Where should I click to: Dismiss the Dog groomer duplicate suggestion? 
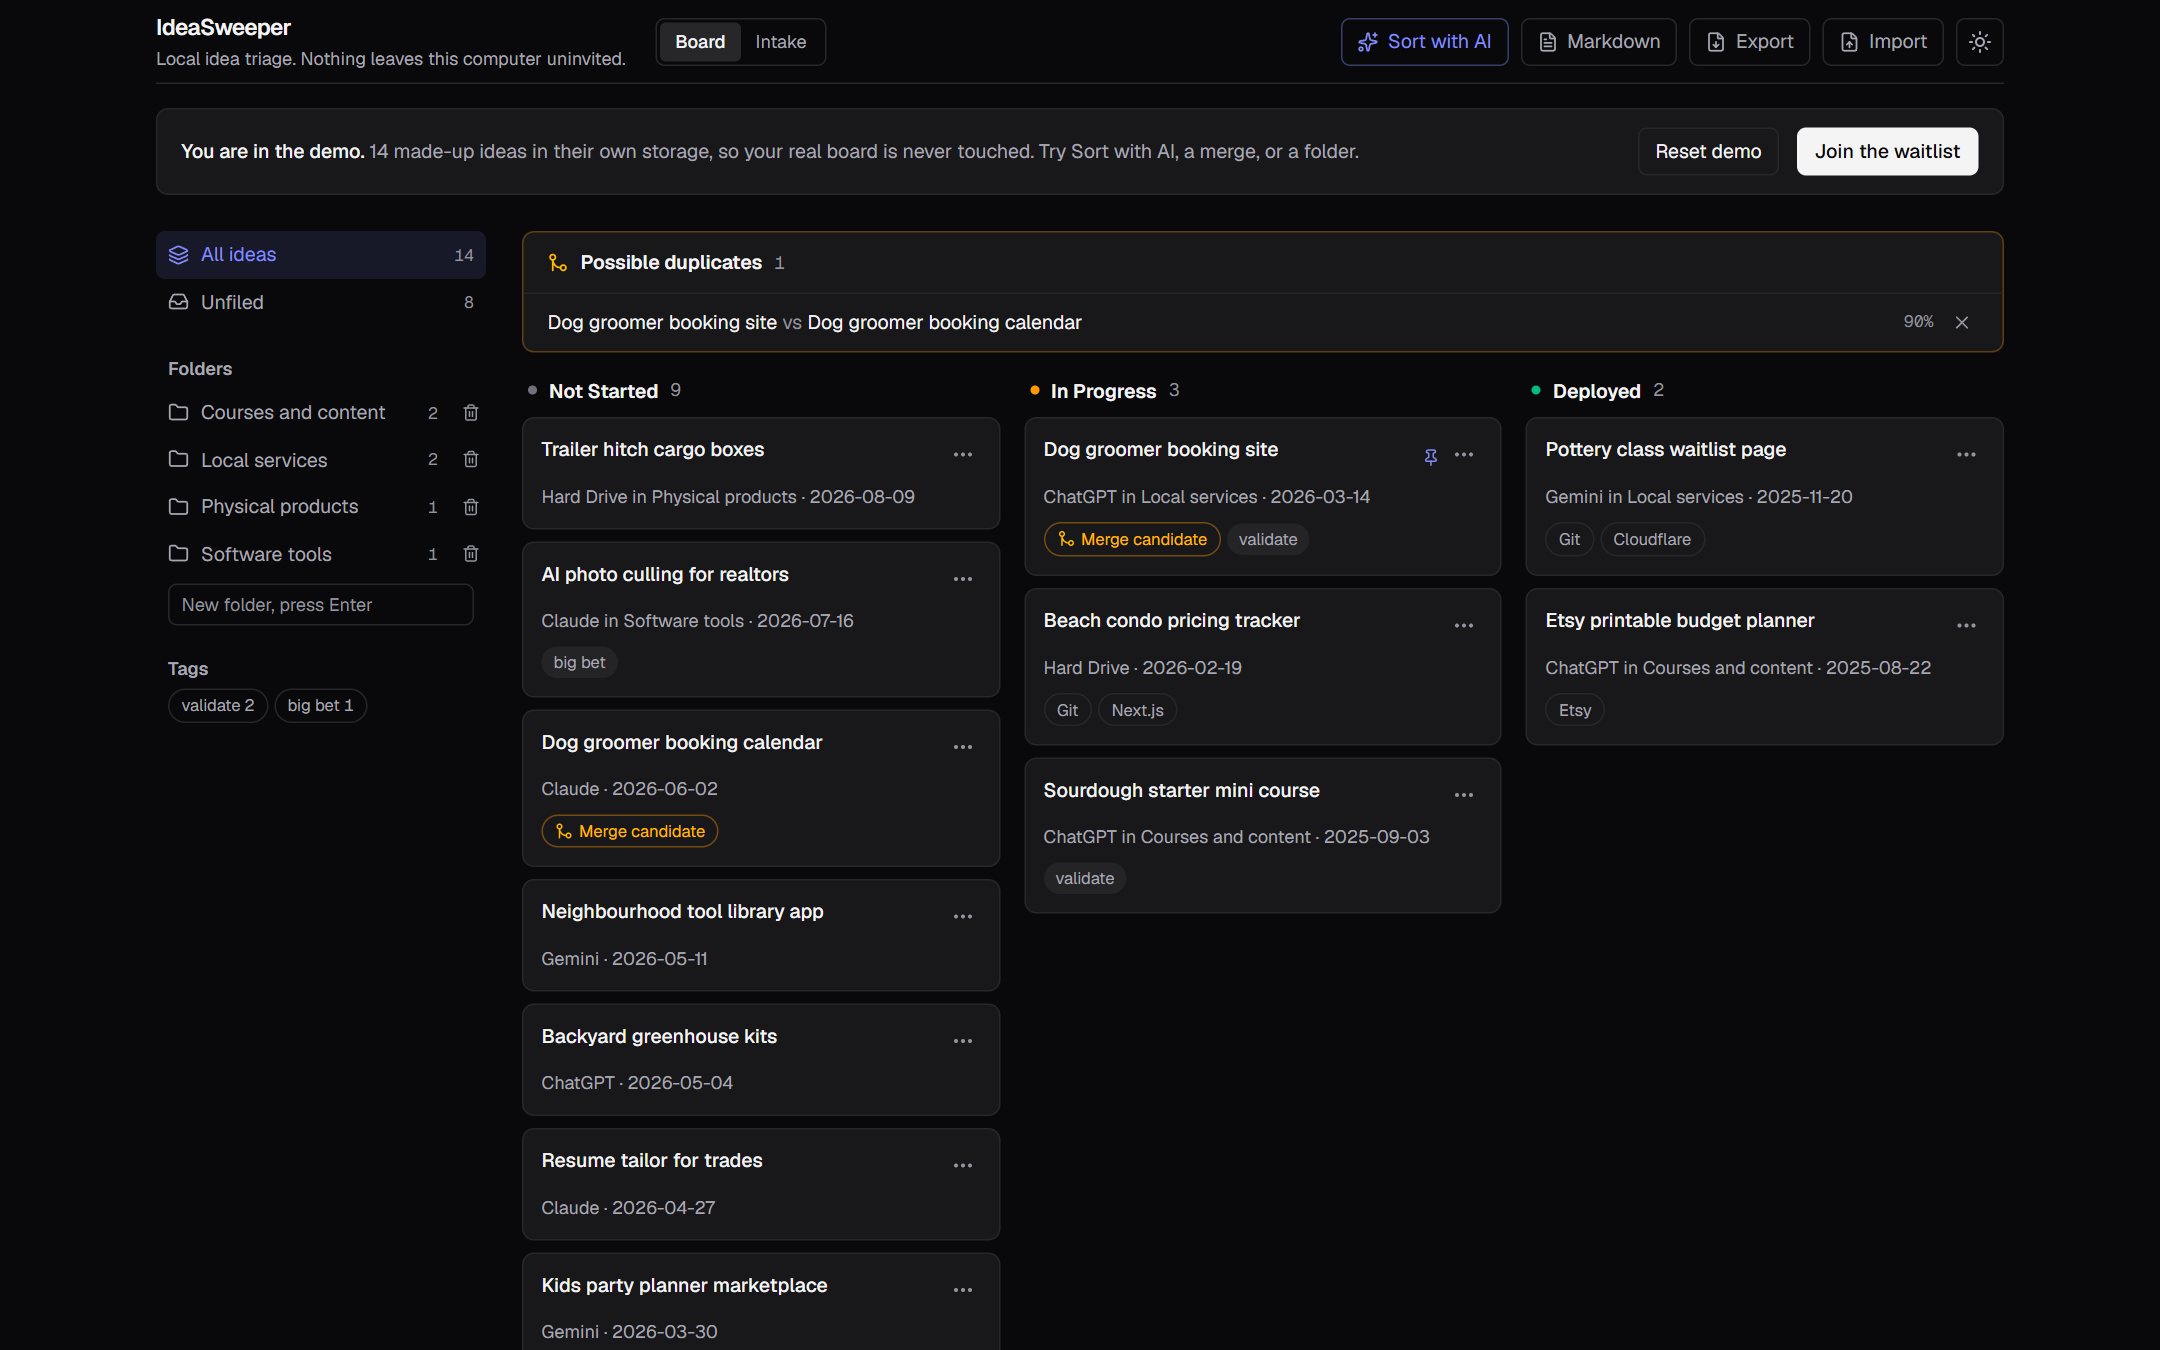click(1962, 322)
